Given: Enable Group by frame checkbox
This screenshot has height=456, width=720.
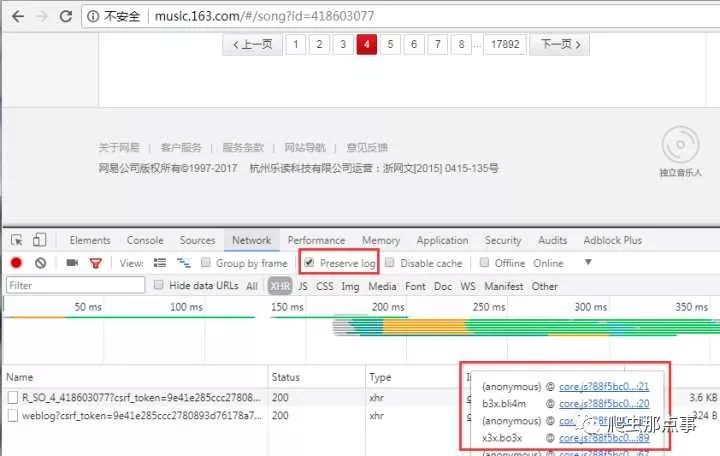Looking at the screenshot, I should 206,263.
